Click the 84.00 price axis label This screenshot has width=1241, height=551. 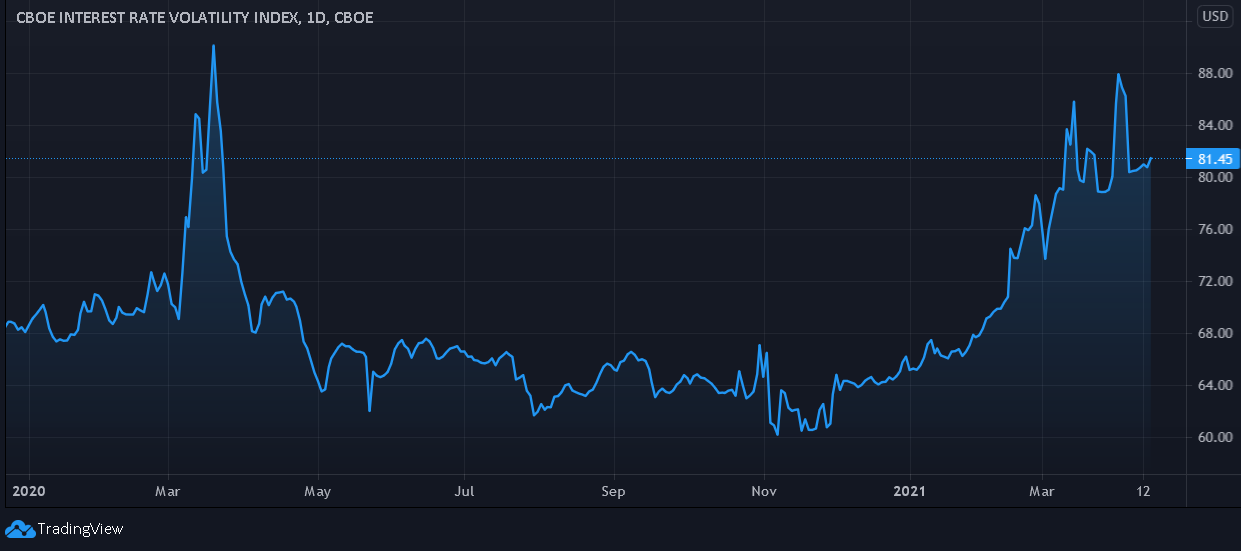click(1213, 125)
